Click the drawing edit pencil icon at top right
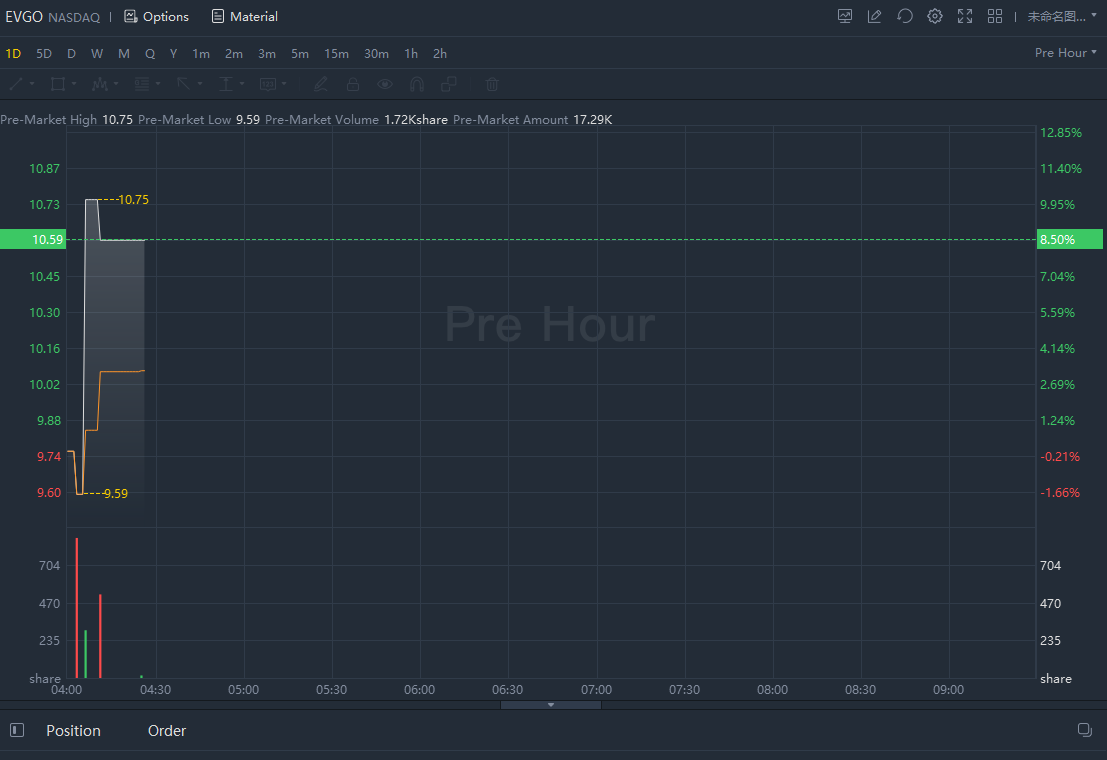1107x760 pixels. coord(874,16)
